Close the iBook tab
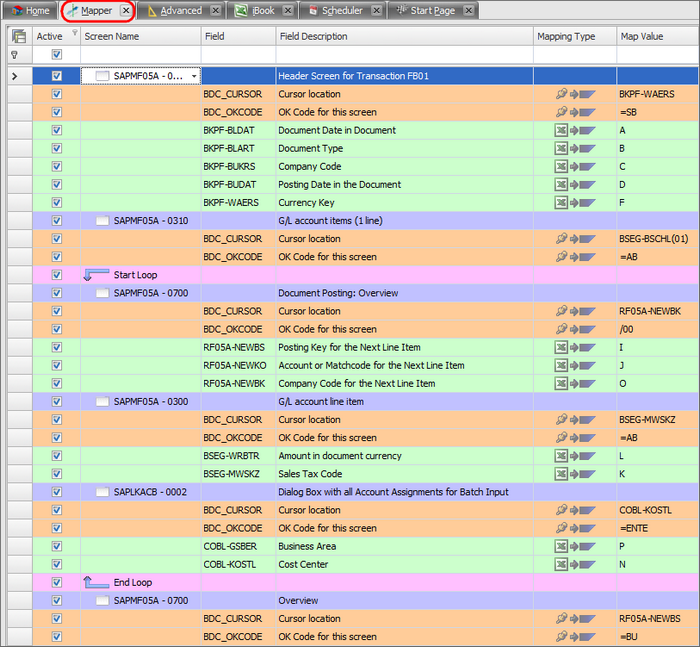Image resolution: width=700 pixels, height=647 pixels. [288, 11]
